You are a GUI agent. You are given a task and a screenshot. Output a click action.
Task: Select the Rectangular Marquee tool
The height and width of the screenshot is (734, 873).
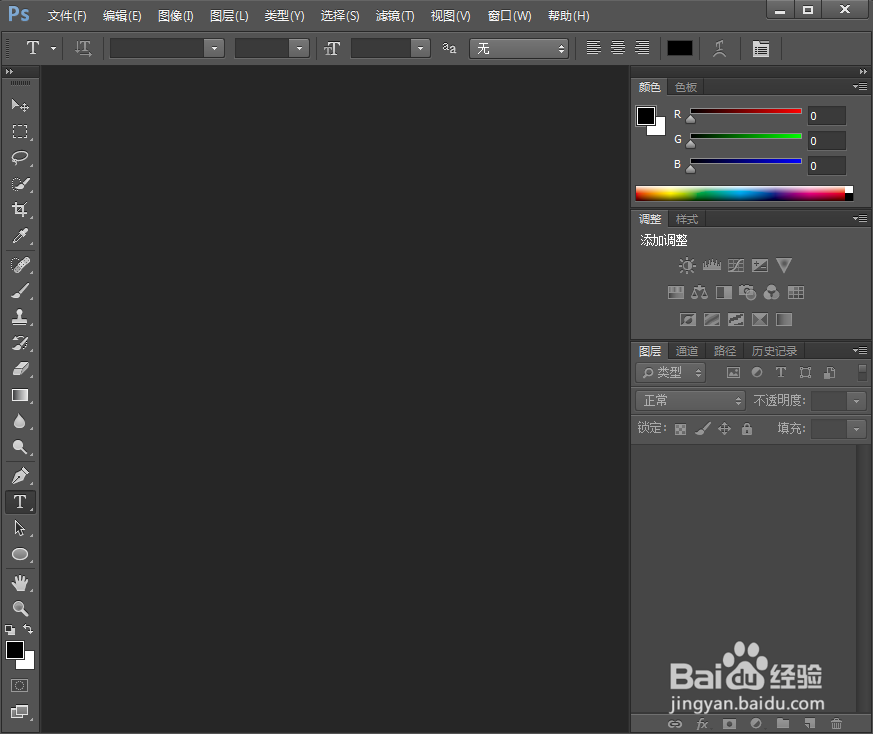click(x=20, y=131)
